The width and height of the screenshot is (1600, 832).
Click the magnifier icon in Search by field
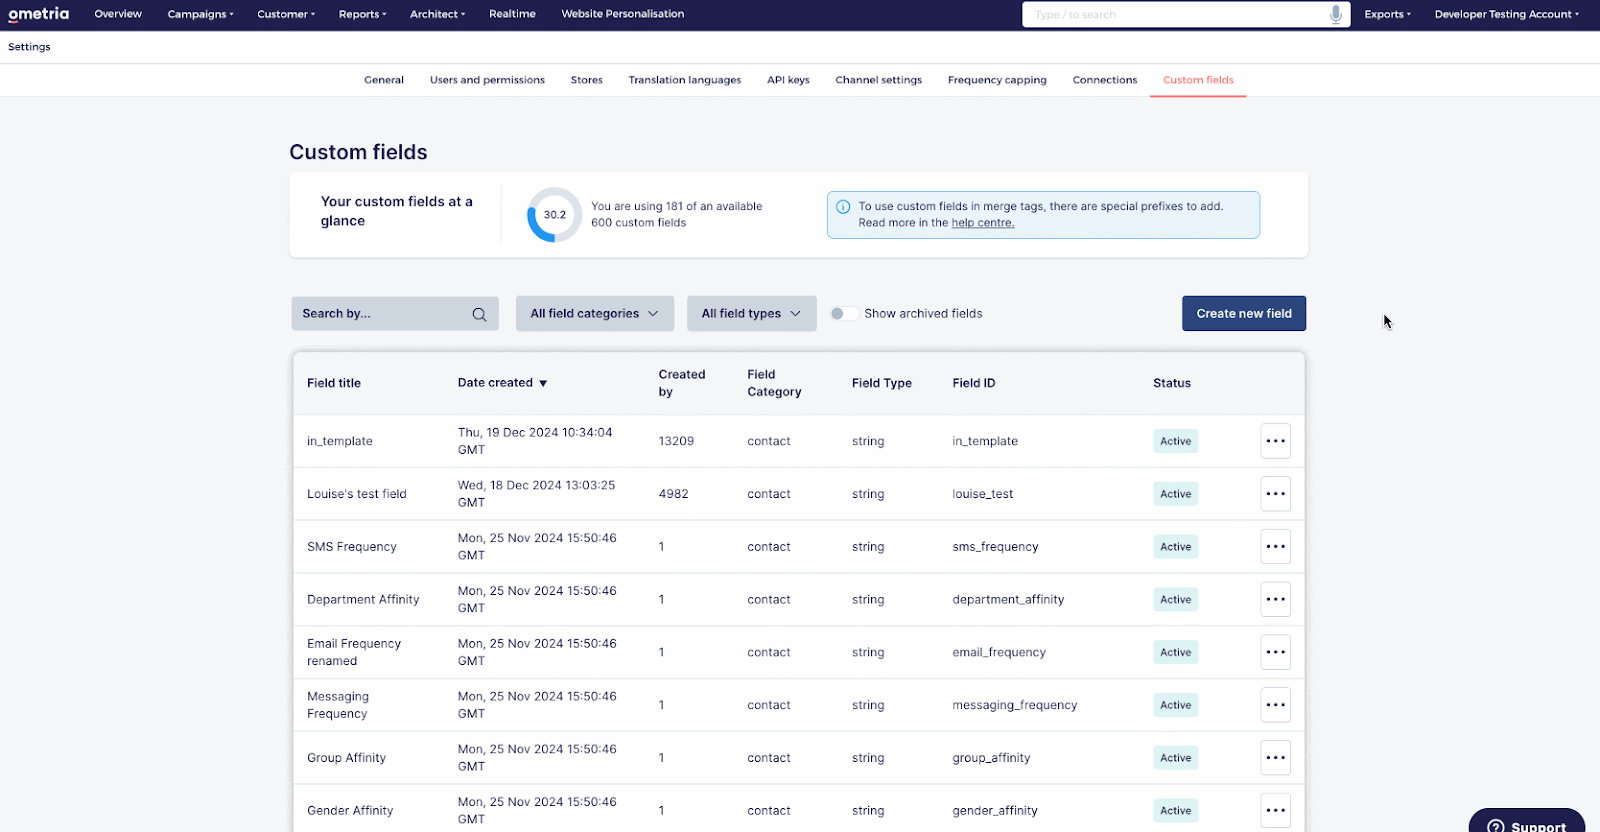pyautogui.click(x=479, y=314)
